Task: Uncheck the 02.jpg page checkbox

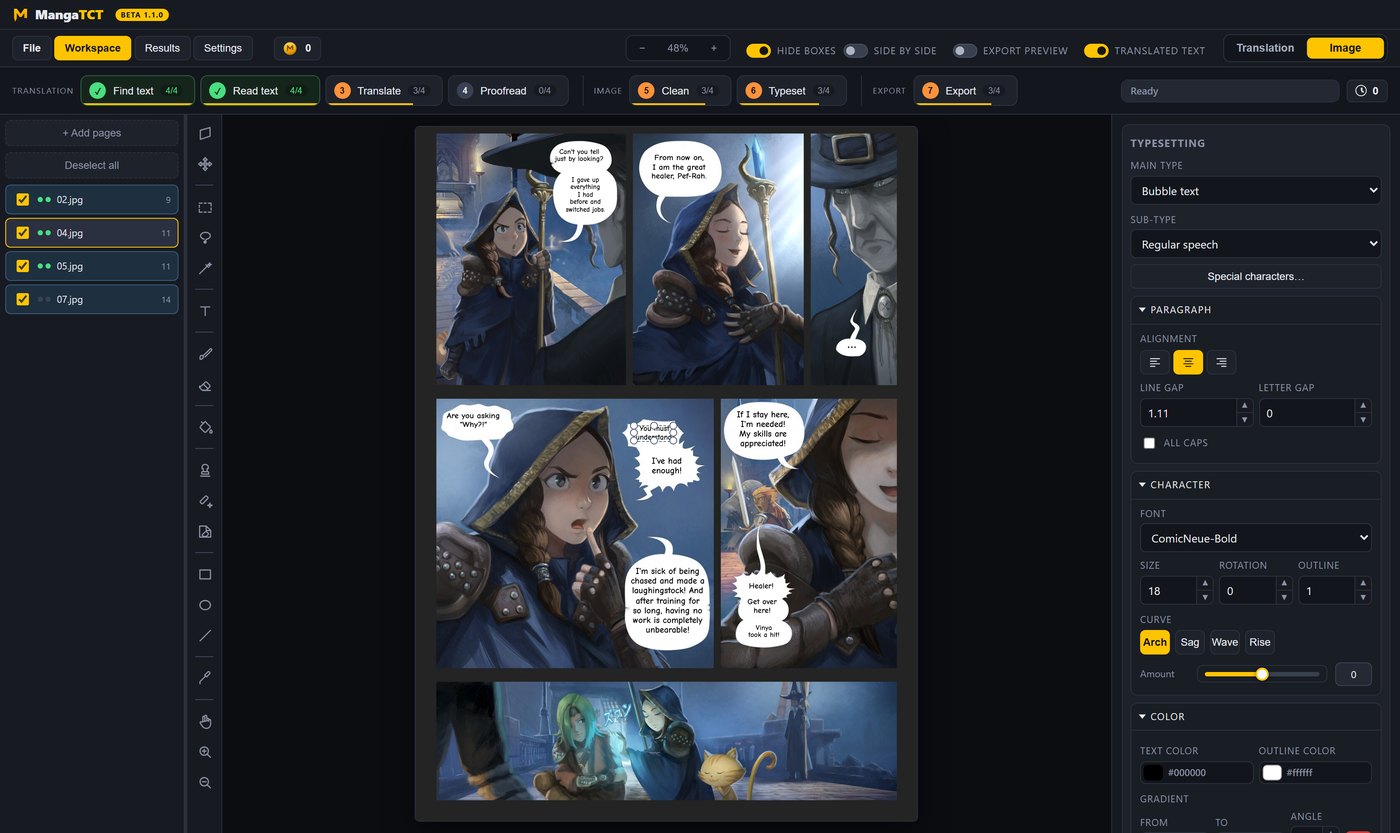Action: [23, 199]
